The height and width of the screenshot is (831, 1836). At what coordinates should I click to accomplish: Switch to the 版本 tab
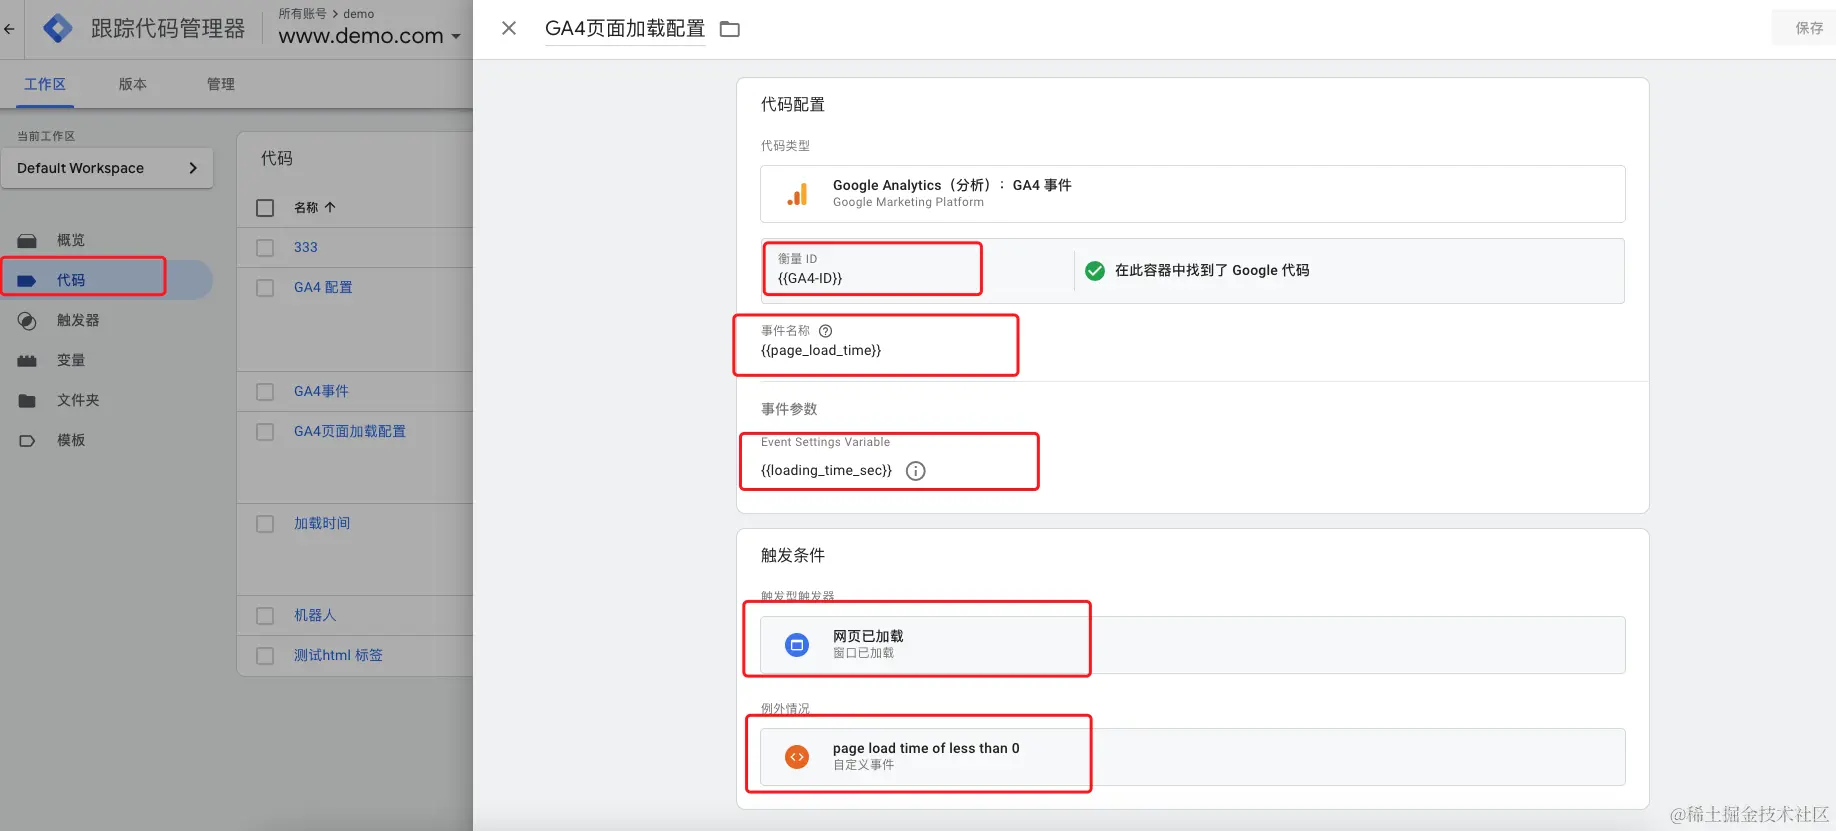pyautogui.click(x=133, y=84)
